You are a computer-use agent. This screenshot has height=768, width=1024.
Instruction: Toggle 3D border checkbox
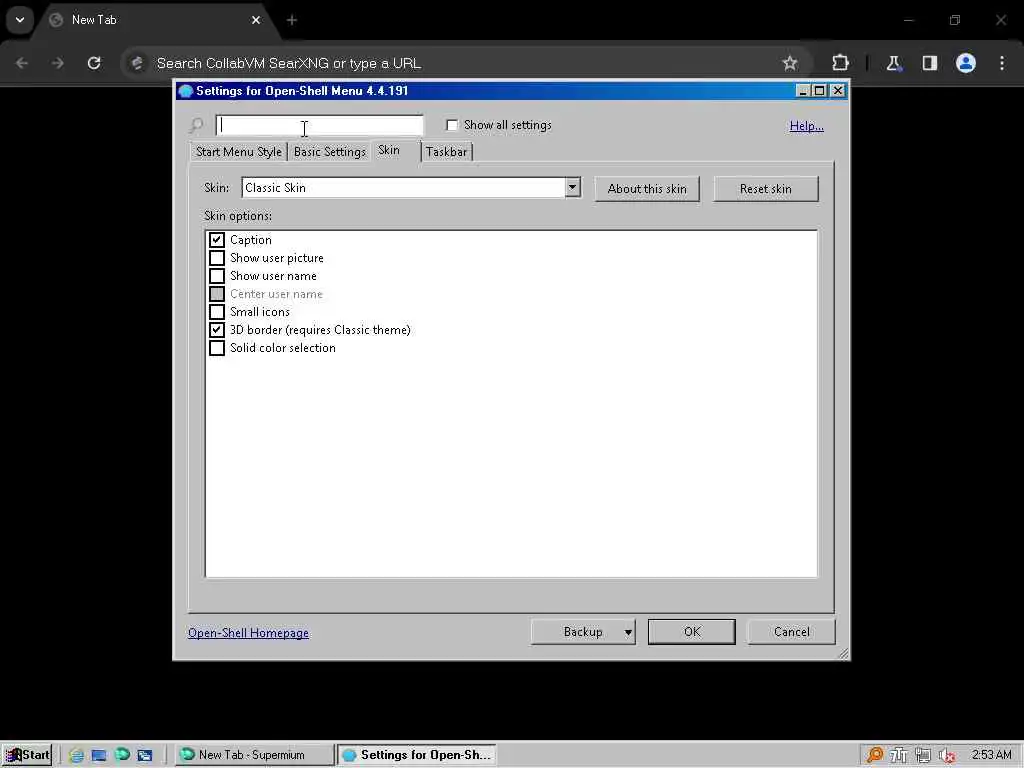[x=217, y=330]
